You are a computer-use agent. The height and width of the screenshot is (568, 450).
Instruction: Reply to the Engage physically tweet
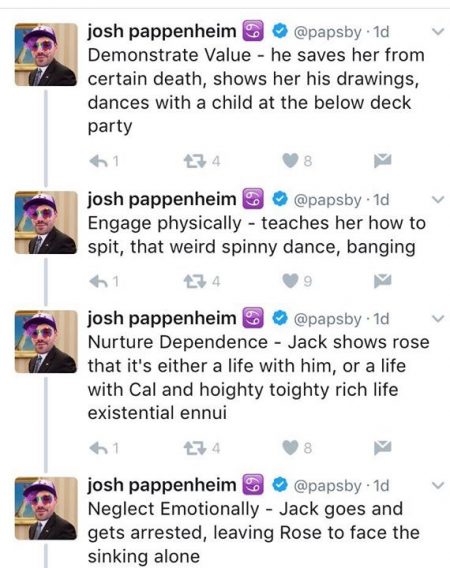tap(98, 281)
